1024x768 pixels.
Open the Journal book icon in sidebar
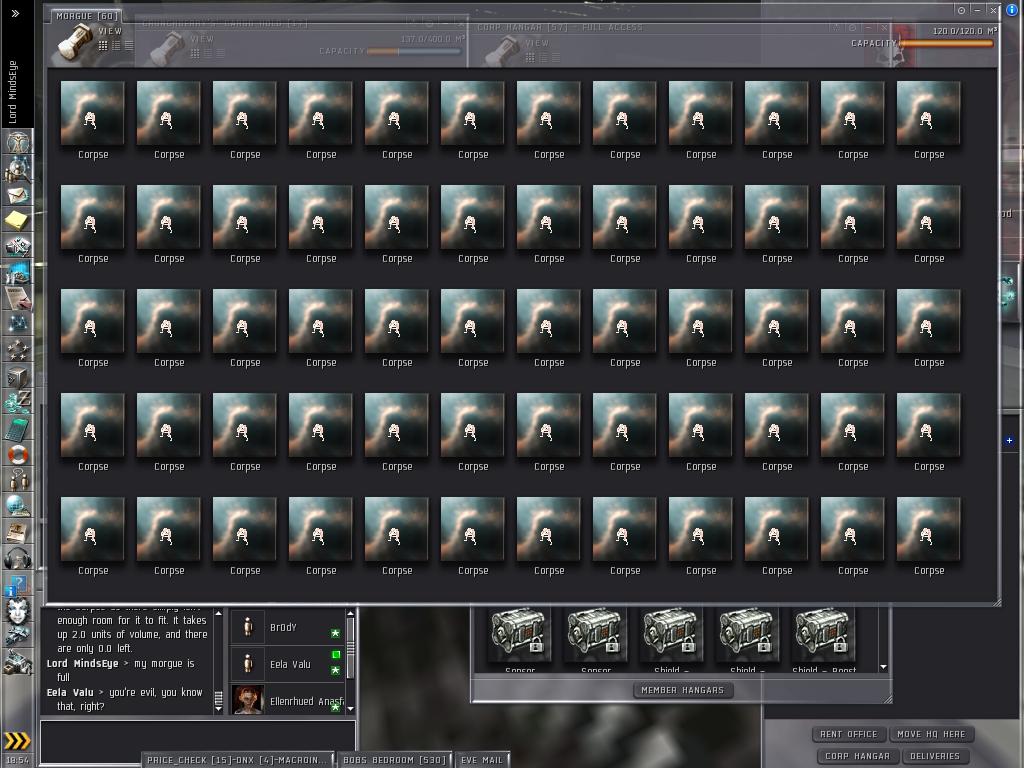click(18, 532)
